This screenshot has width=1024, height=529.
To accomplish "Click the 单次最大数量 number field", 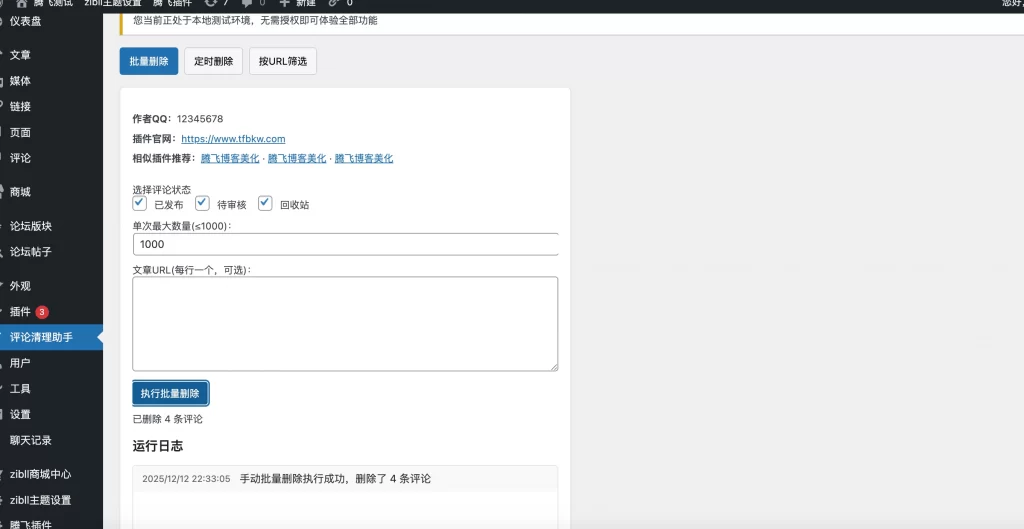I will [x=345, y=244].
